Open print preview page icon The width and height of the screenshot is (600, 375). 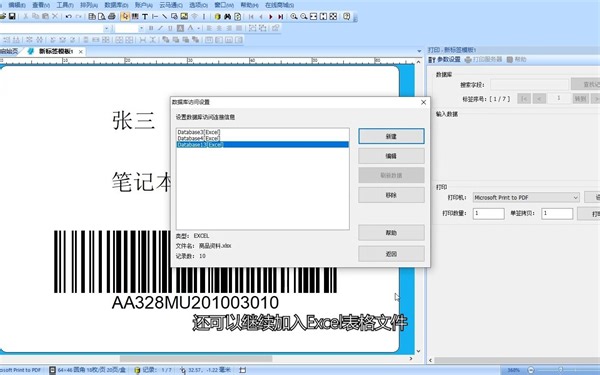[102, 16]
